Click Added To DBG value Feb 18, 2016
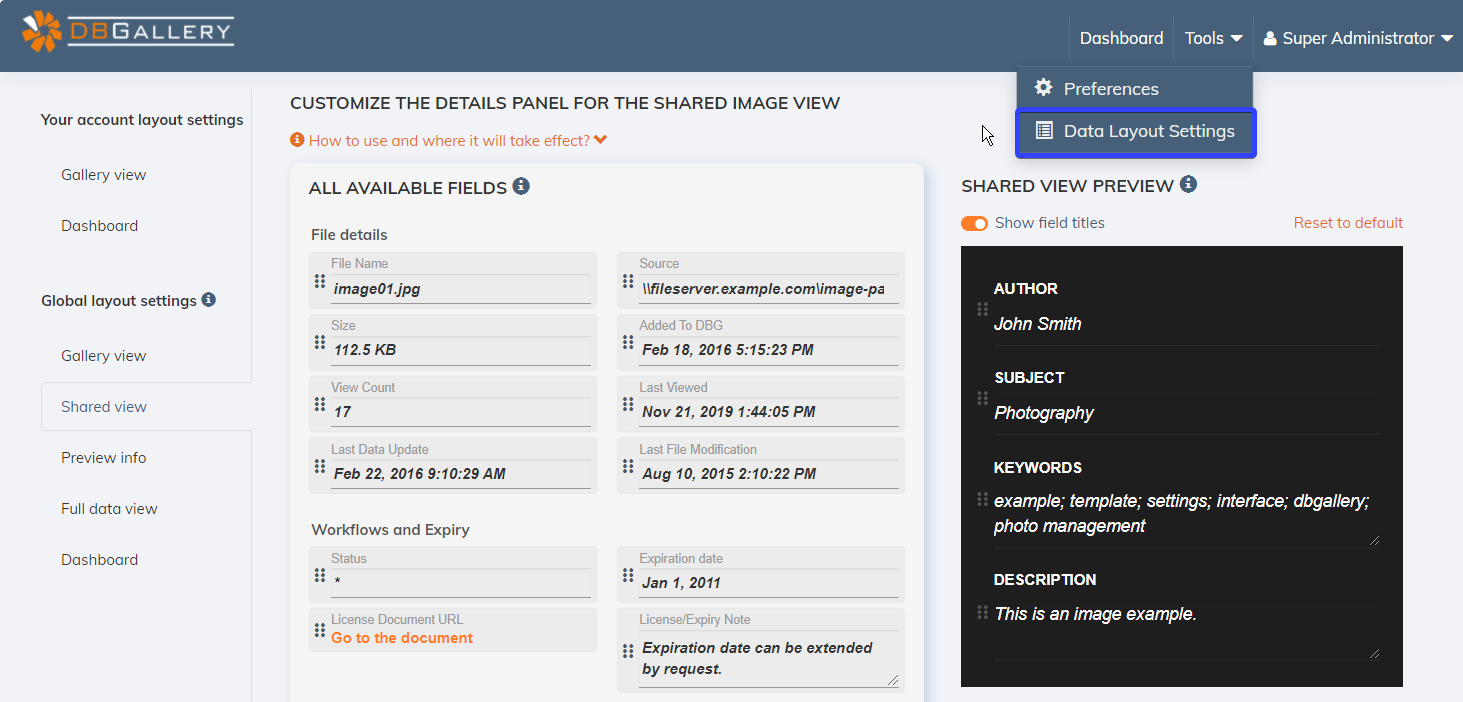Viewport: 1463px width, 702px height. tap(727, 350)
